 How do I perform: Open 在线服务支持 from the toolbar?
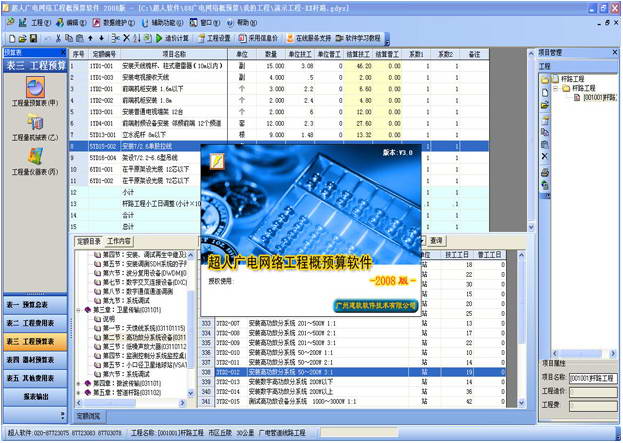point(309,39)
